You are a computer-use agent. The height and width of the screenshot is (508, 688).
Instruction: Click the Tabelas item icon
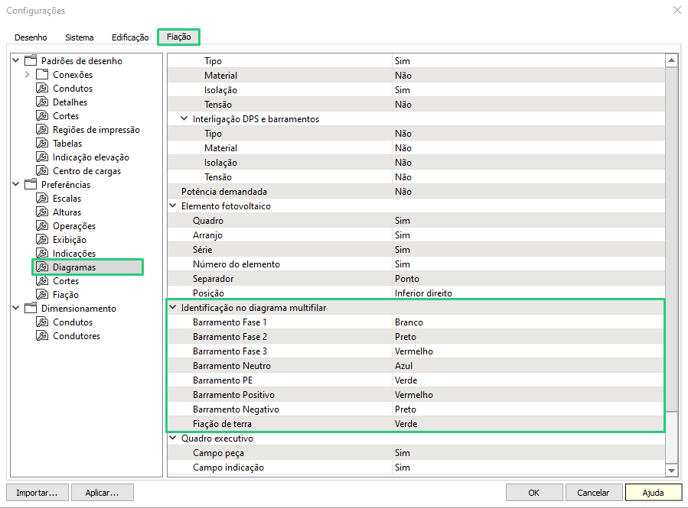[x=42, y=144]
